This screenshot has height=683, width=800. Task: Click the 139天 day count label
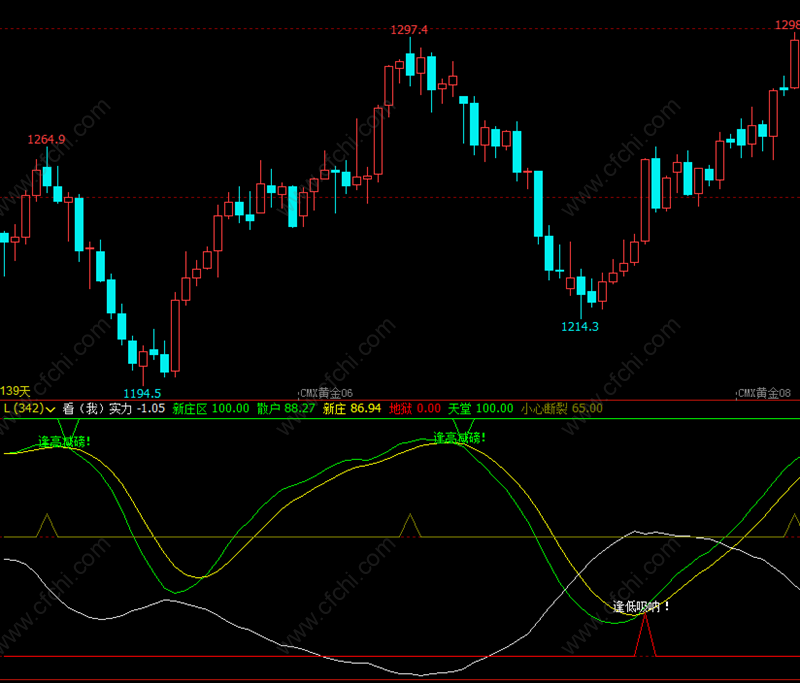pyautogui.click(x=15, y=391)
